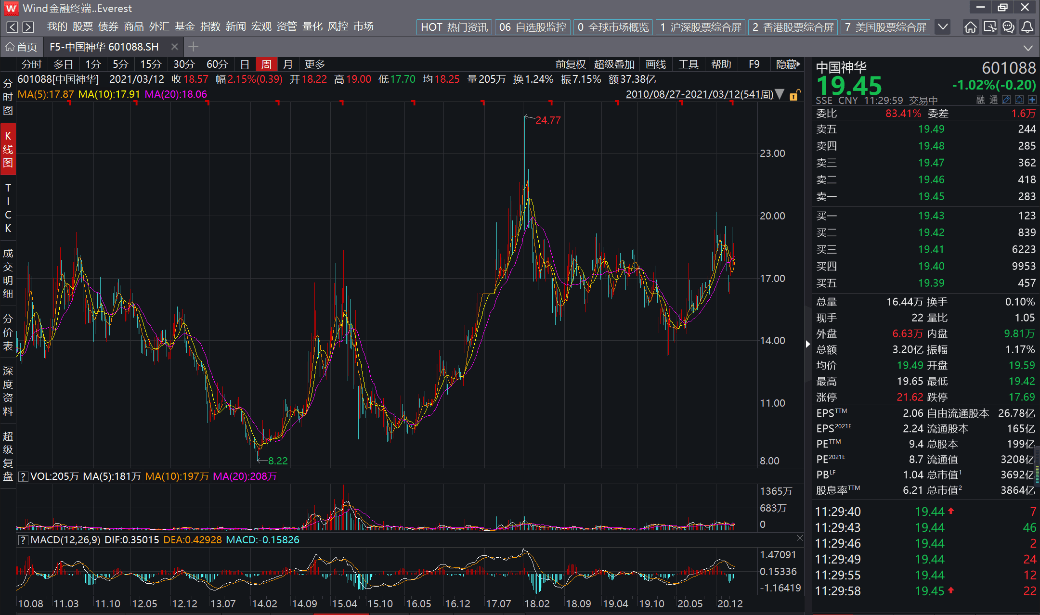Switch to the 多日 multi-day view

click(63, 64)
